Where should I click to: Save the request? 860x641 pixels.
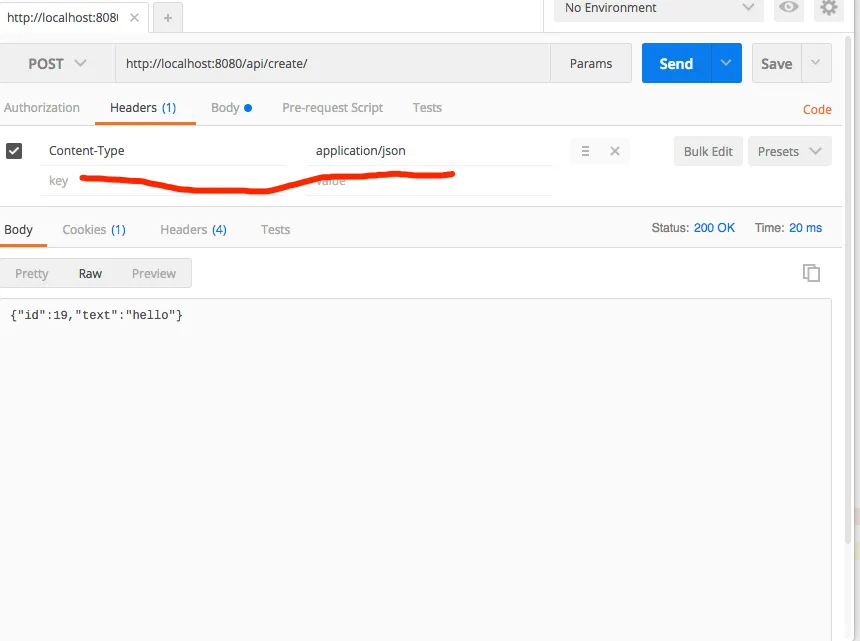point(777,64)
